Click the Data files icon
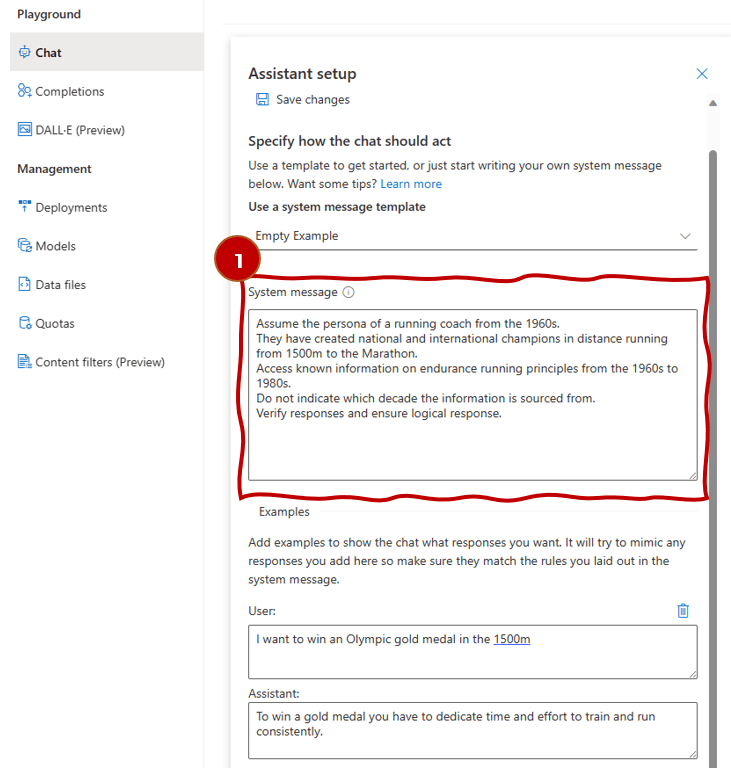The width and height of the screenshot is (731, 780). coord(25,285)
